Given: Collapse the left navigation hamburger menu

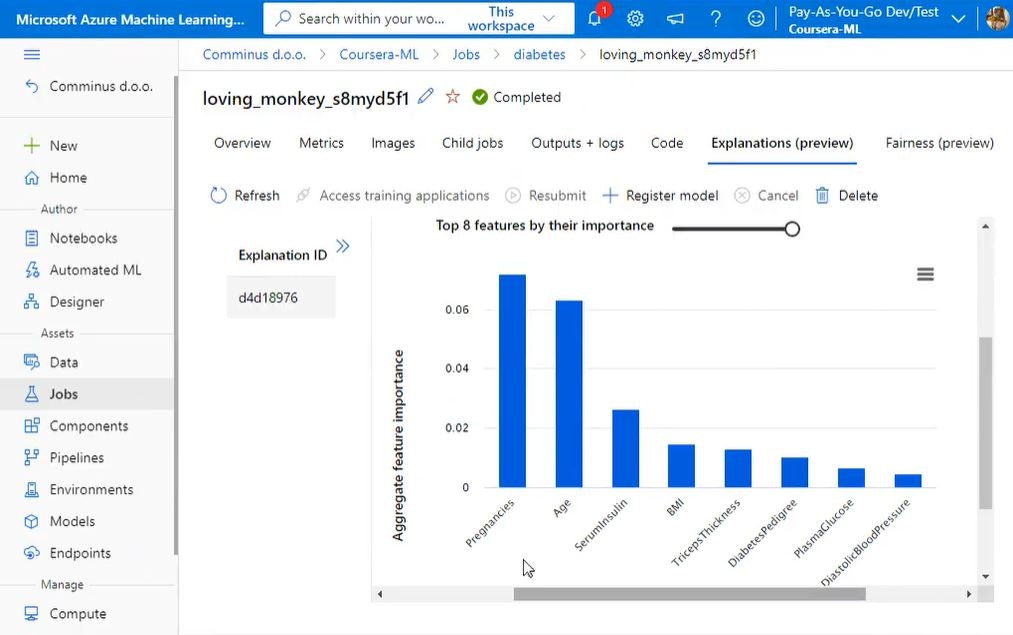Looking at the screenshot, I should click(x=32, y=55).
